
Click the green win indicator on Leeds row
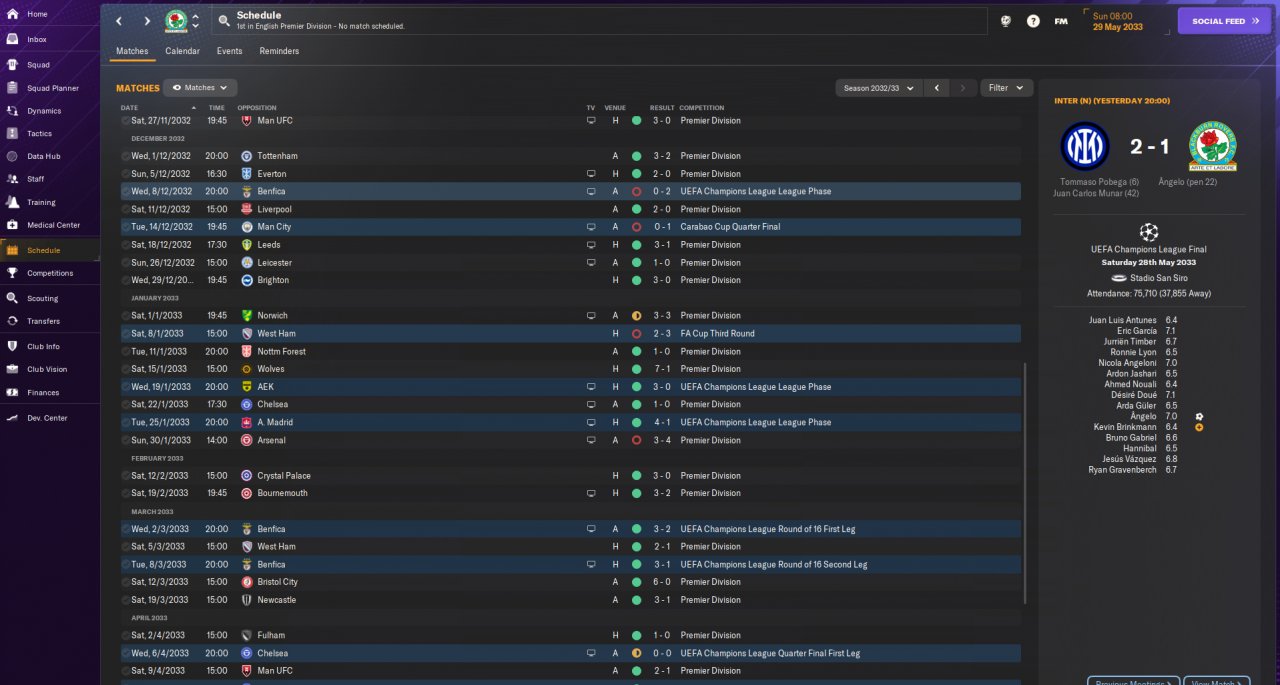point(636,245)
